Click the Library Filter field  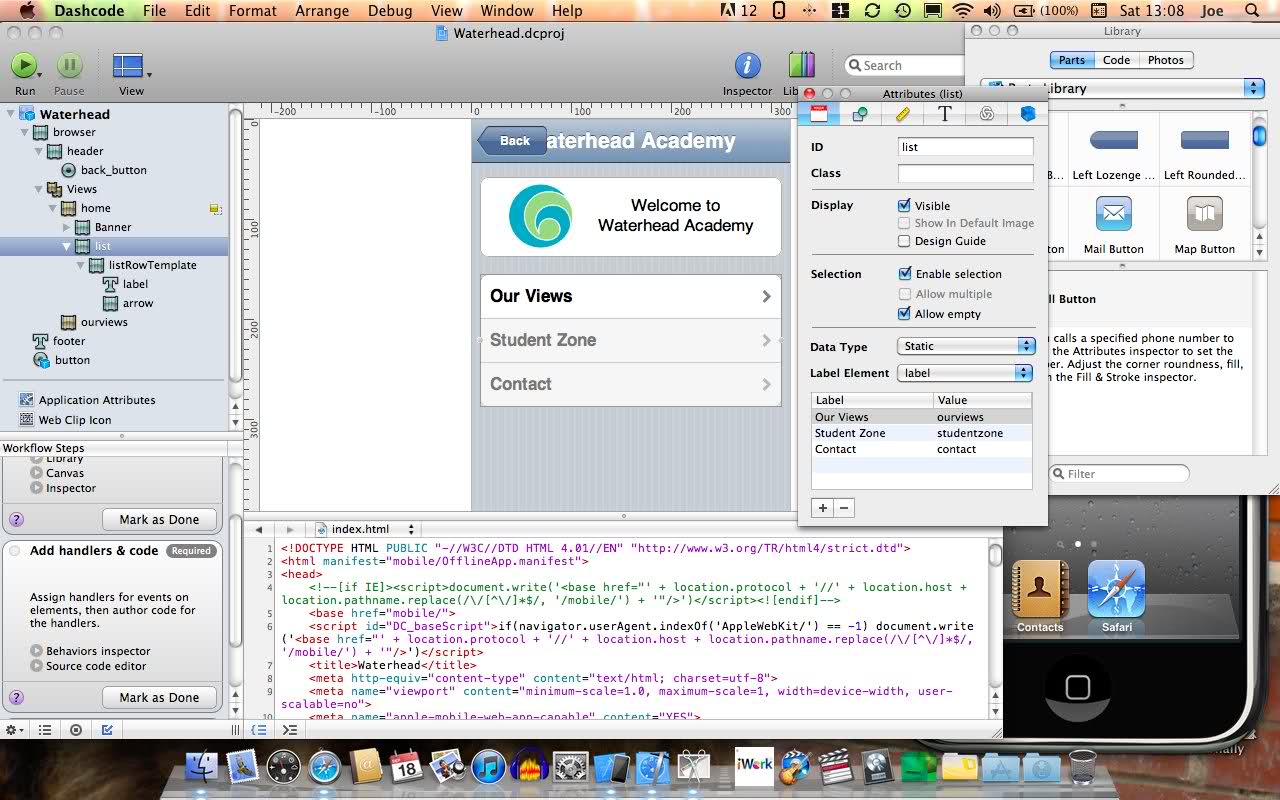[1120, 474]
